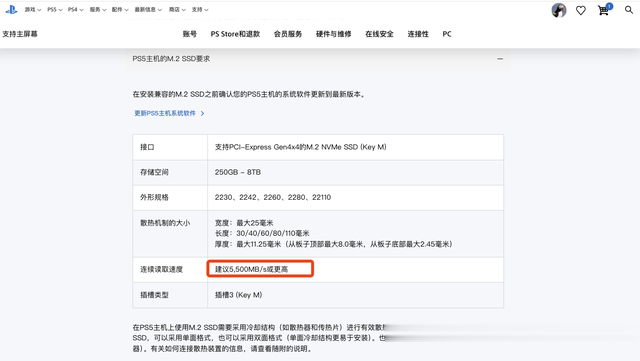Open the PS Store和退款 tab
The height and width of the screenshot is (361, 640).
coord(235,34)
